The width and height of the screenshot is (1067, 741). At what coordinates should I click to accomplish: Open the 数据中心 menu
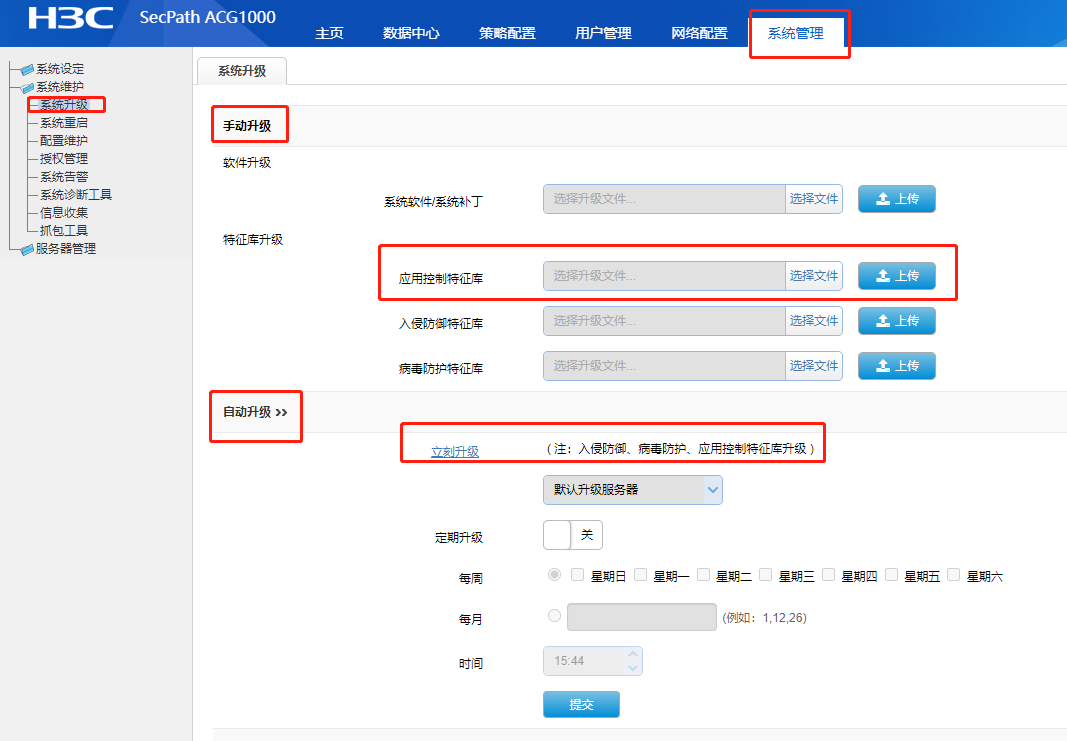411,33
